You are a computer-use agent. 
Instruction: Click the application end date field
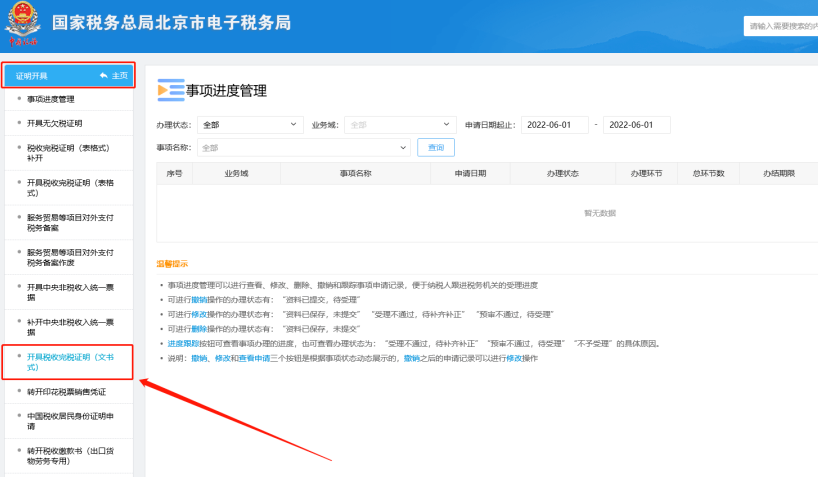click(x=635, y=125)
